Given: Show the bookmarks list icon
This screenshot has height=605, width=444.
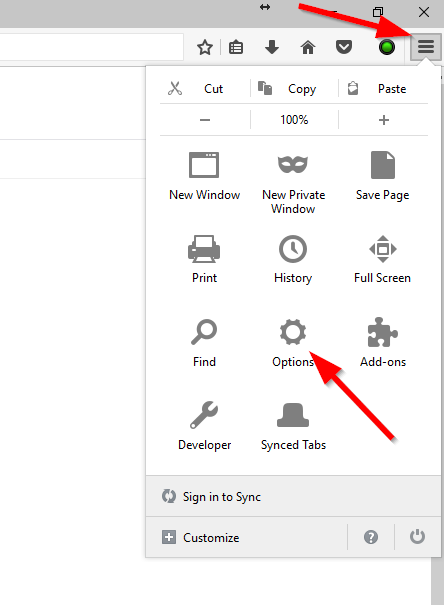Looking at the screenshot, I should click(x=236, y=47).
